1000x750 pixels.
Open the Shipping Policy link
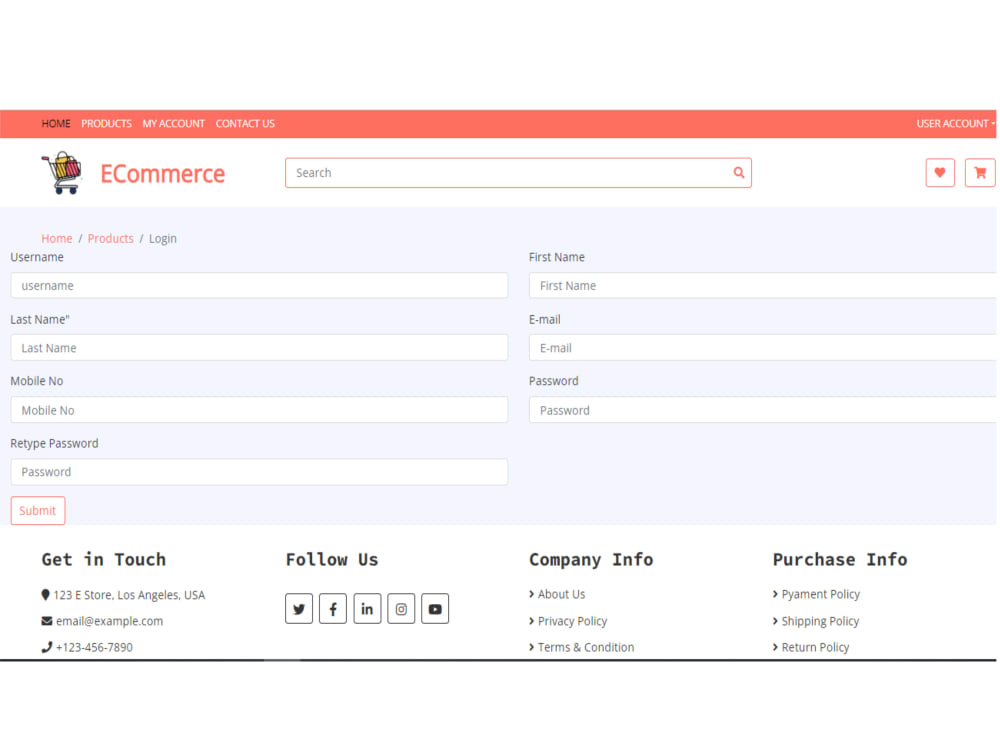[x=820, y=621]
